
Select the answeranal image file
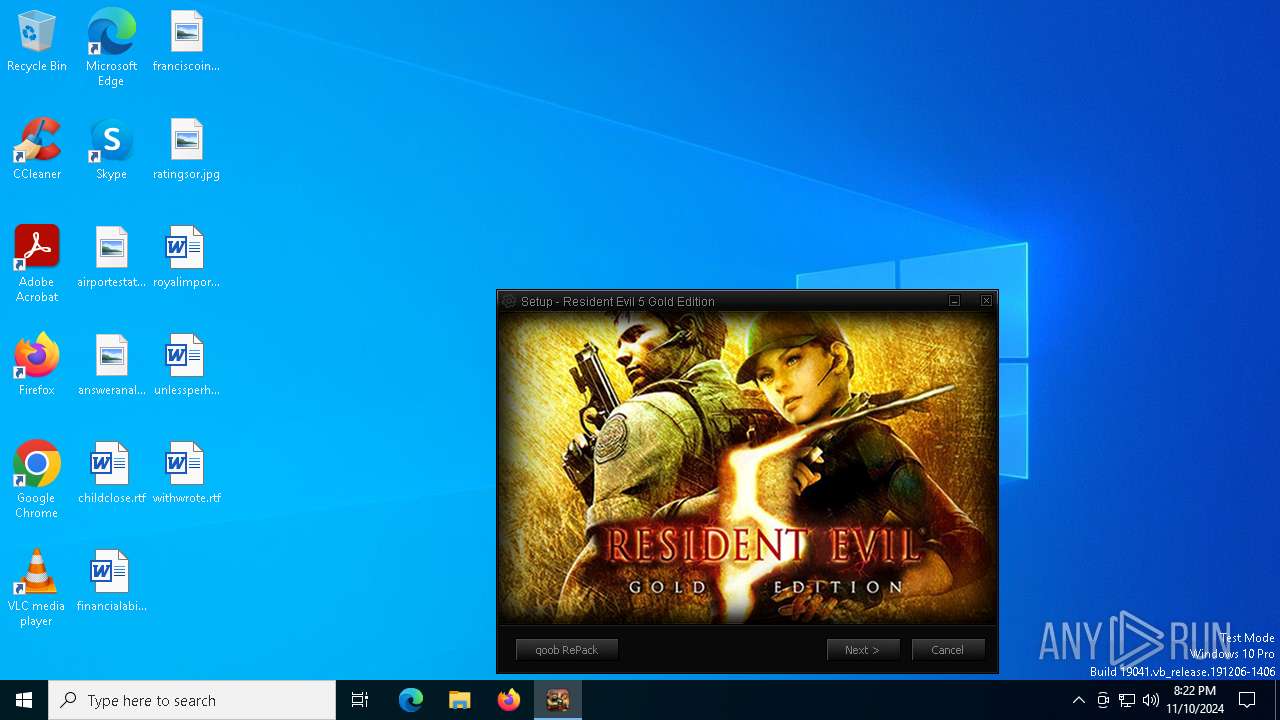click(x=111, y=366)
